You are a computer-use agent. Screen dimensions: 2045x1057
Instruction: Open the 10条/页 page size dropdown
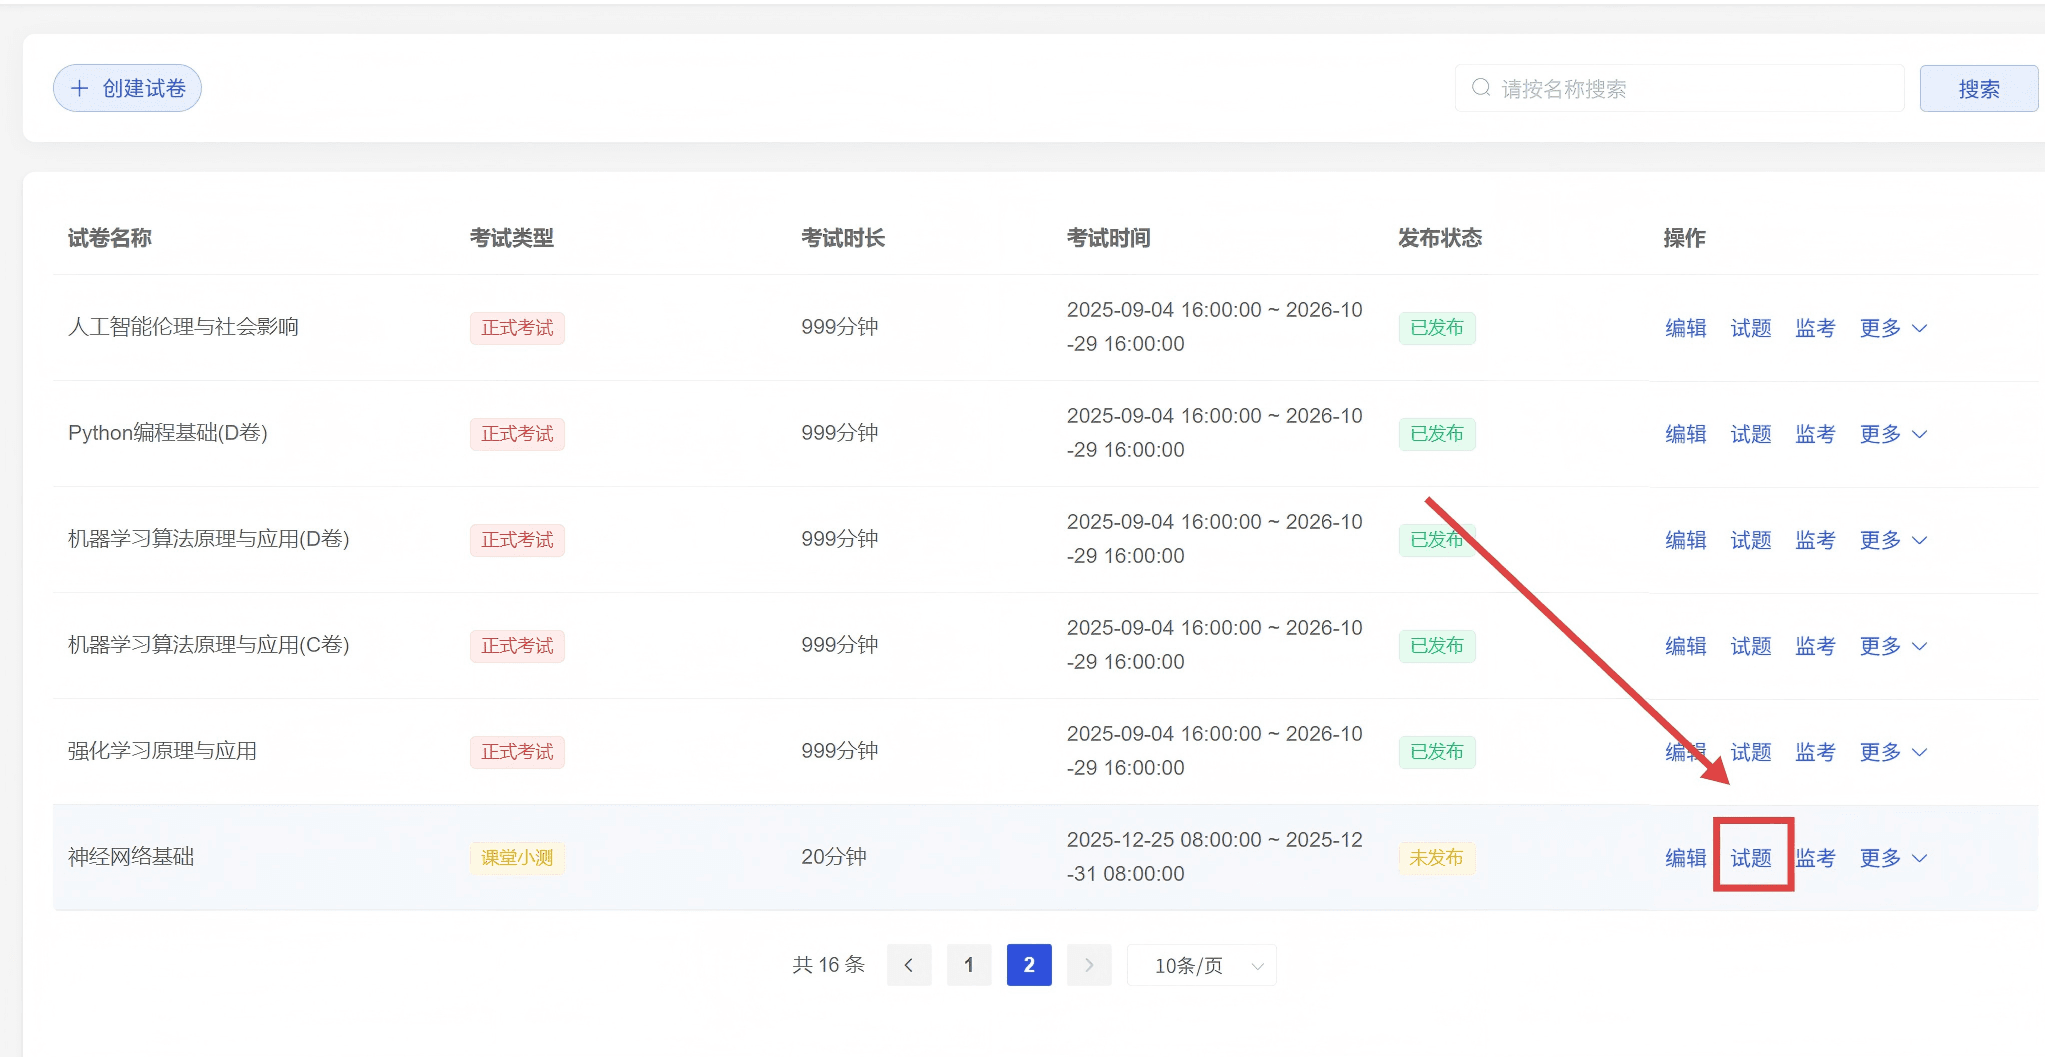1201,965
